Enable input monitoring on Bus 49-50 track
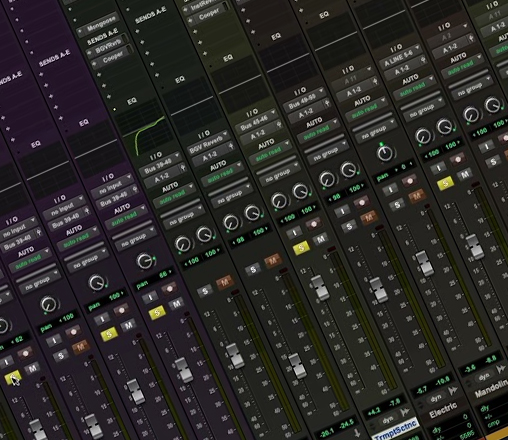The image size is (508, 440). click(295, 232)
